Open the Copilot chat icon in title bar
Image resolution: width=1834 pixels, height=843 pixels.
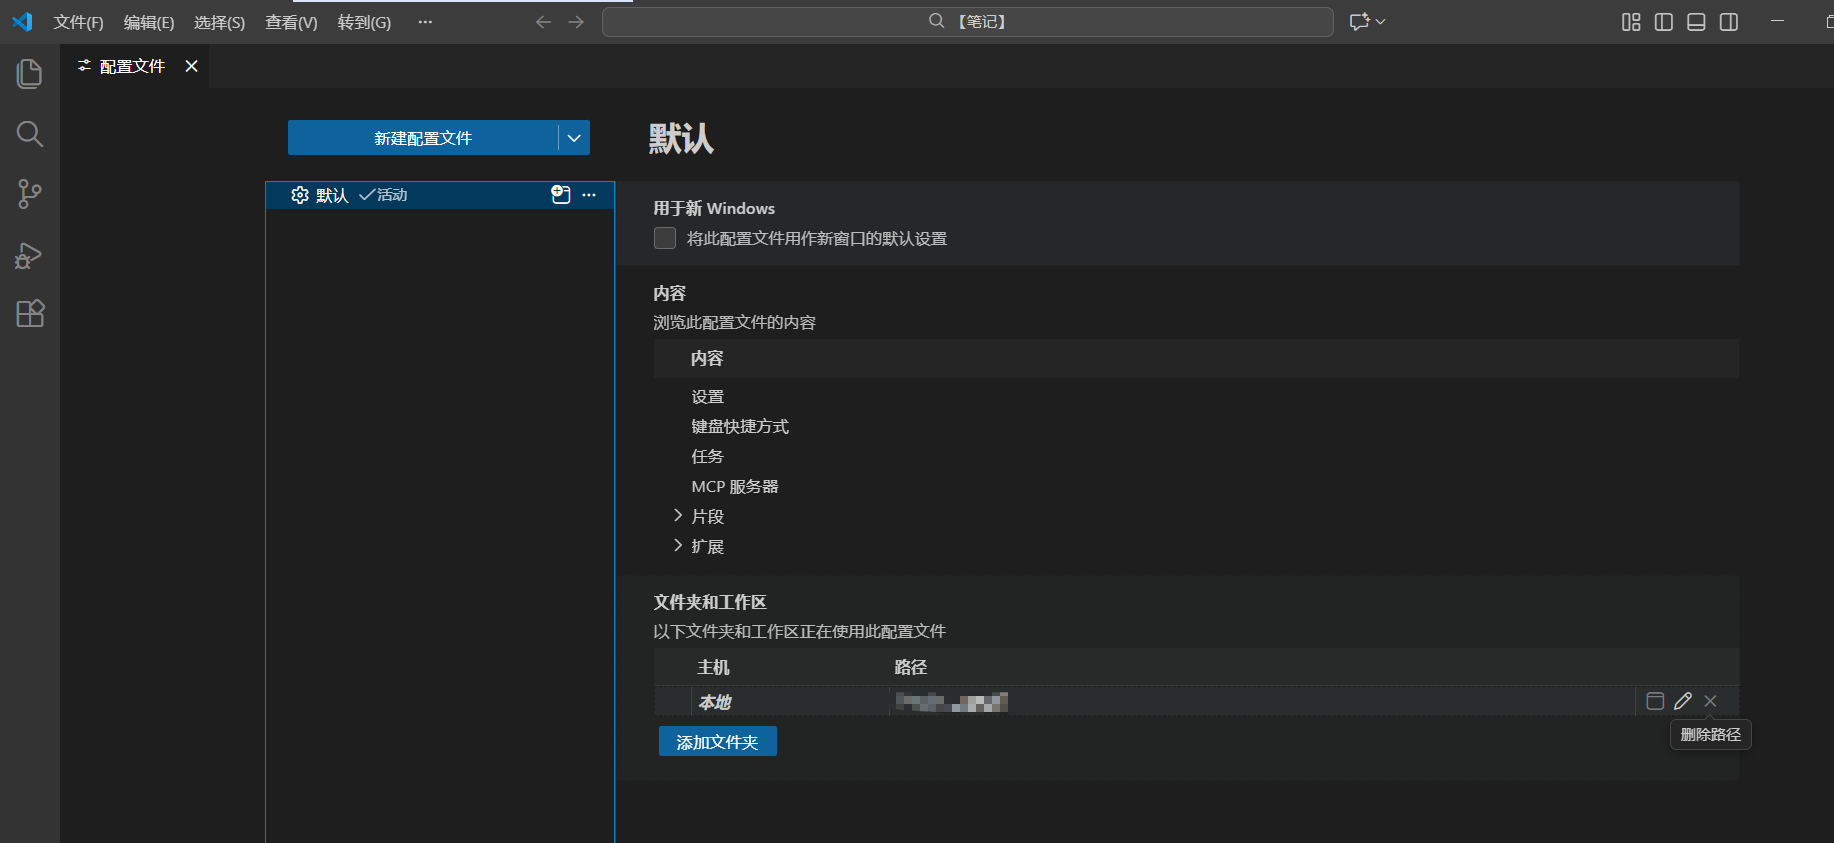[x=1359, y=22]
